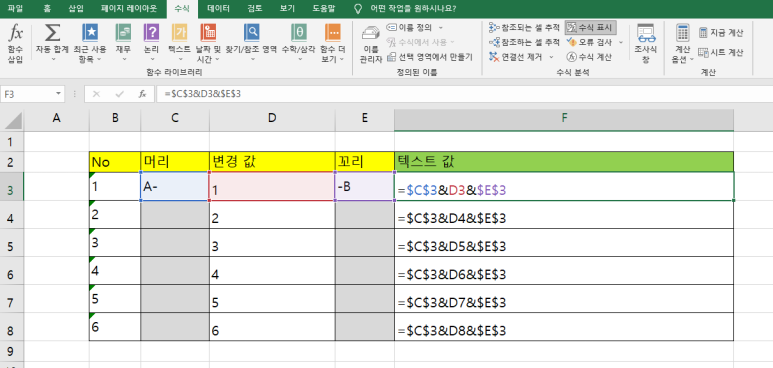Screen dimensions: 773x368
Task: Open 최근 사용 항목 star book icon
Action: tap(90, 33)
